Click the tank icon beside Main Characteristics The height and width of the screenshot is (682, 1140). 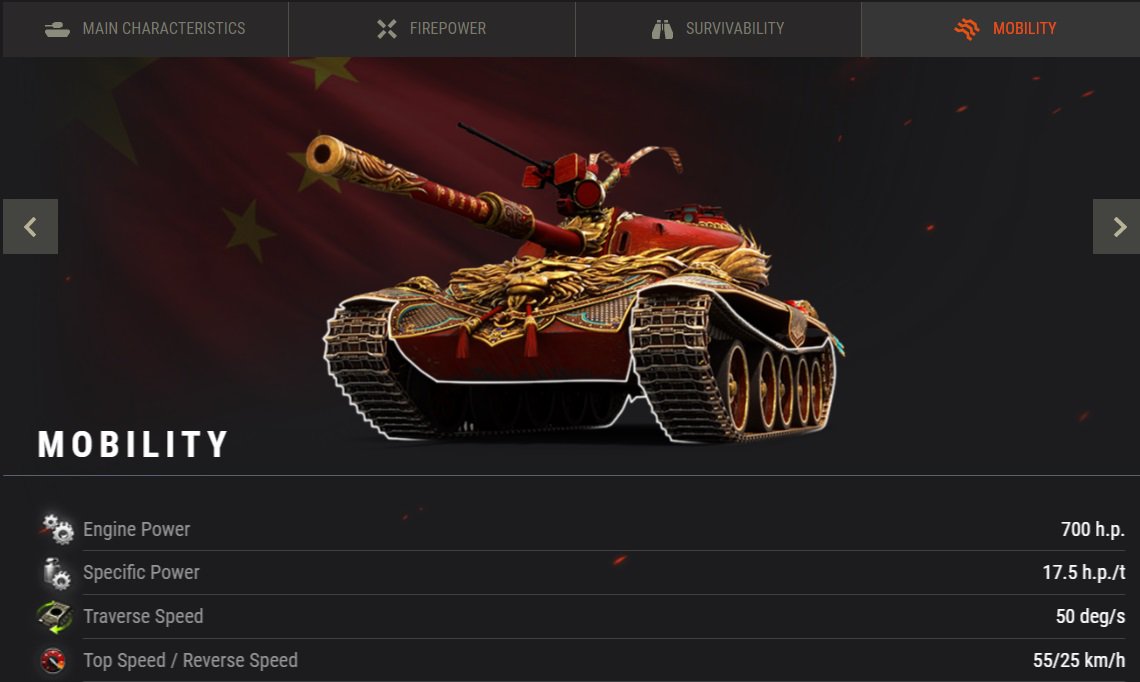[57, 29]
